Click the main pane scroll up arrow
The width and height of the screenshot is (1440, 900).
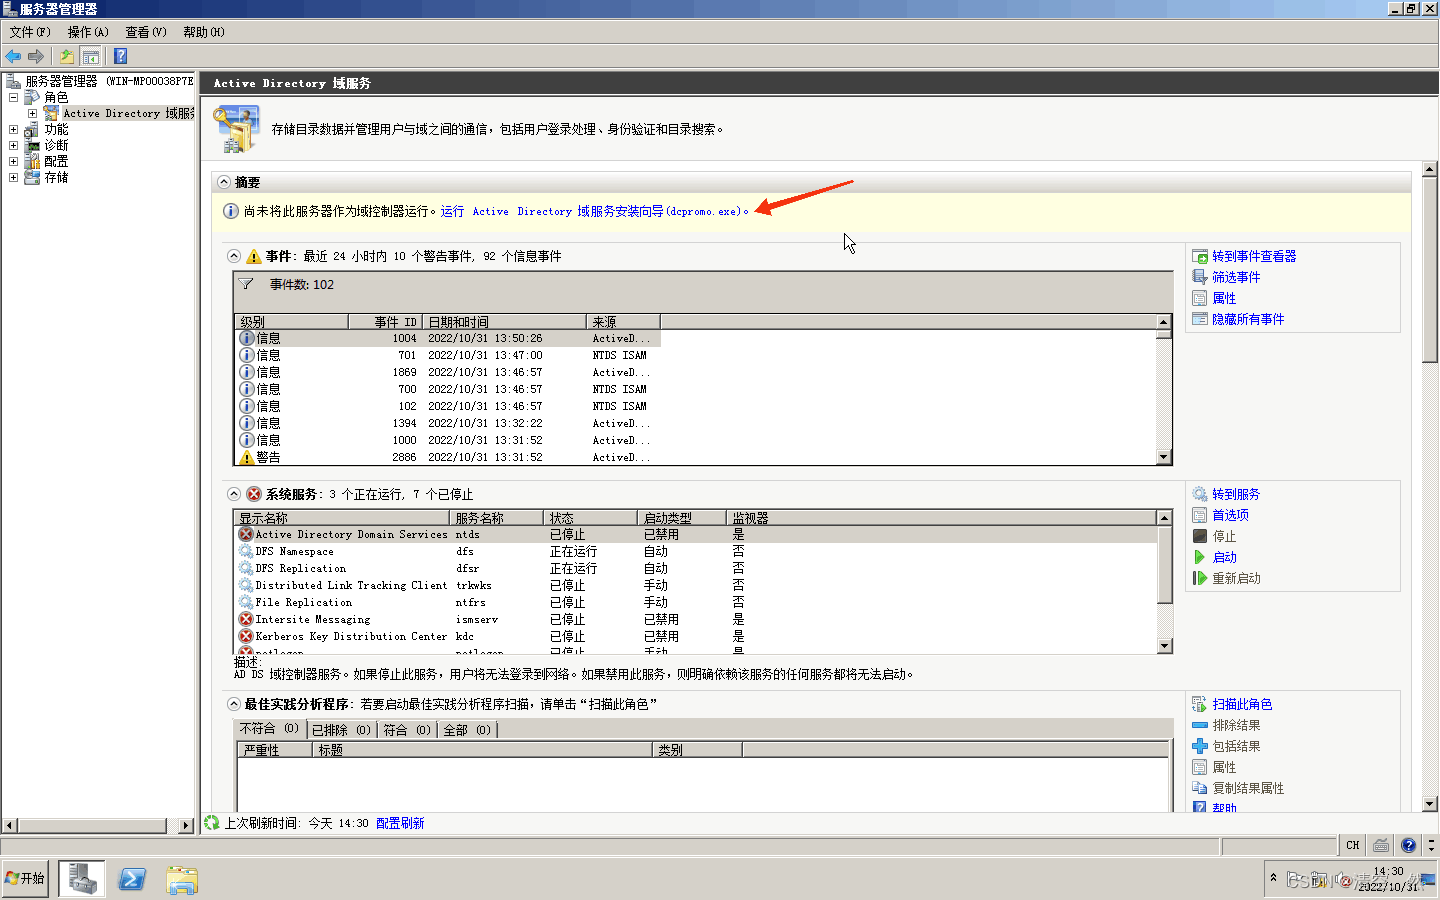click(x=1429, y=169)
